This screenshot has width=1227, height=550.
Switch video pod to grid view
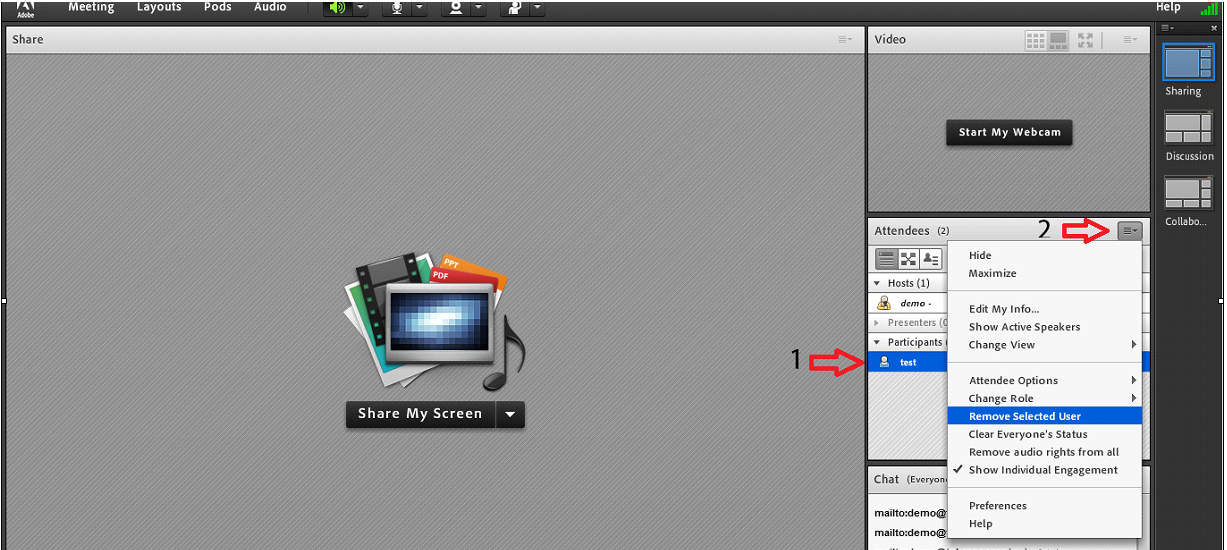coord(1035,40)
